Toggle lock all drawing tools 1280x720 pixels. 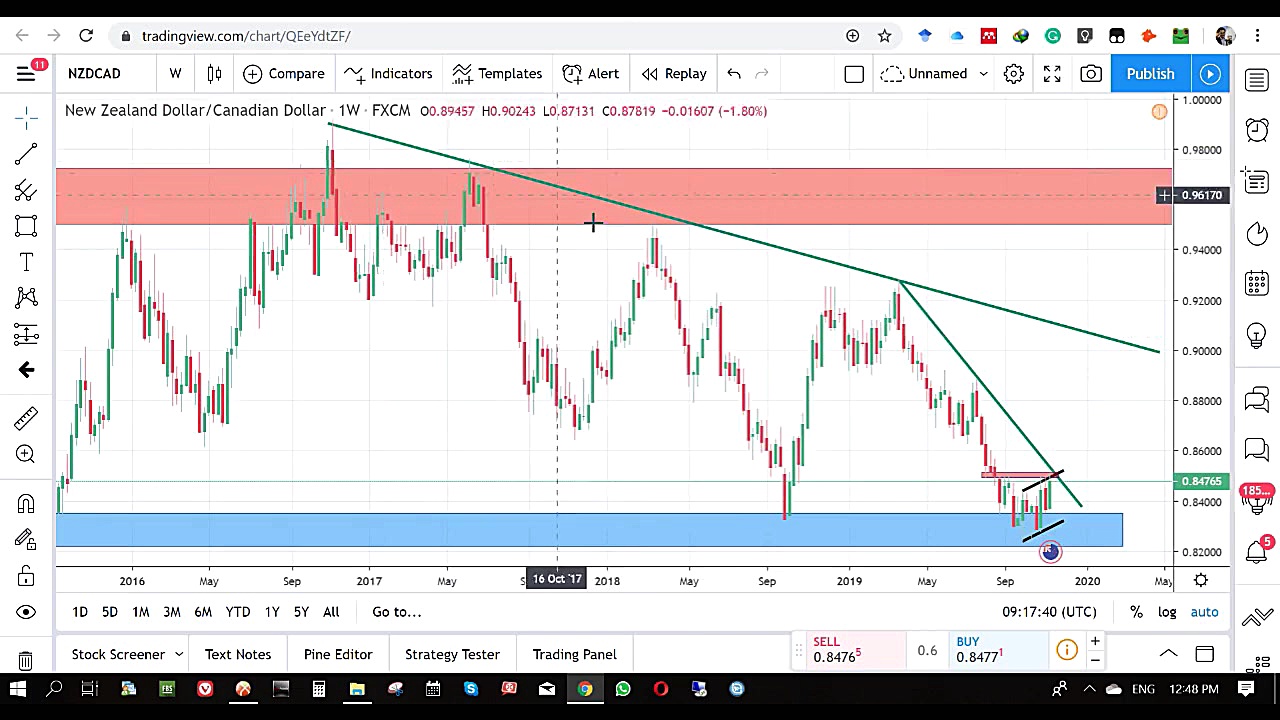(x=26, y=576)
